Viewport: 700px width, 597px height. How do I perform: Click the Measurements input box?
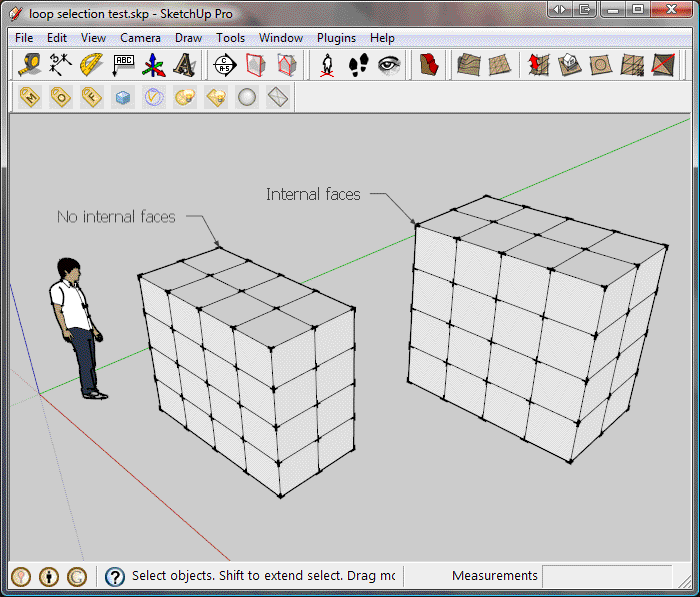coord(606,576)
